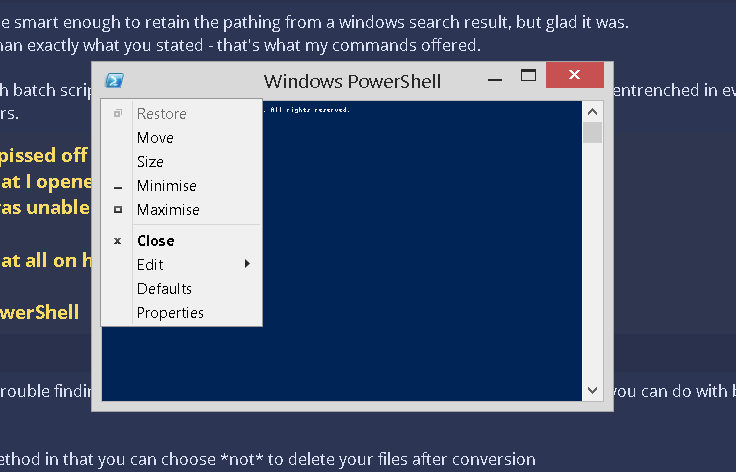Click the PowerShell scrollbar up arrow
Viewport: 736px width, 472px height.
tap(592, 112)
